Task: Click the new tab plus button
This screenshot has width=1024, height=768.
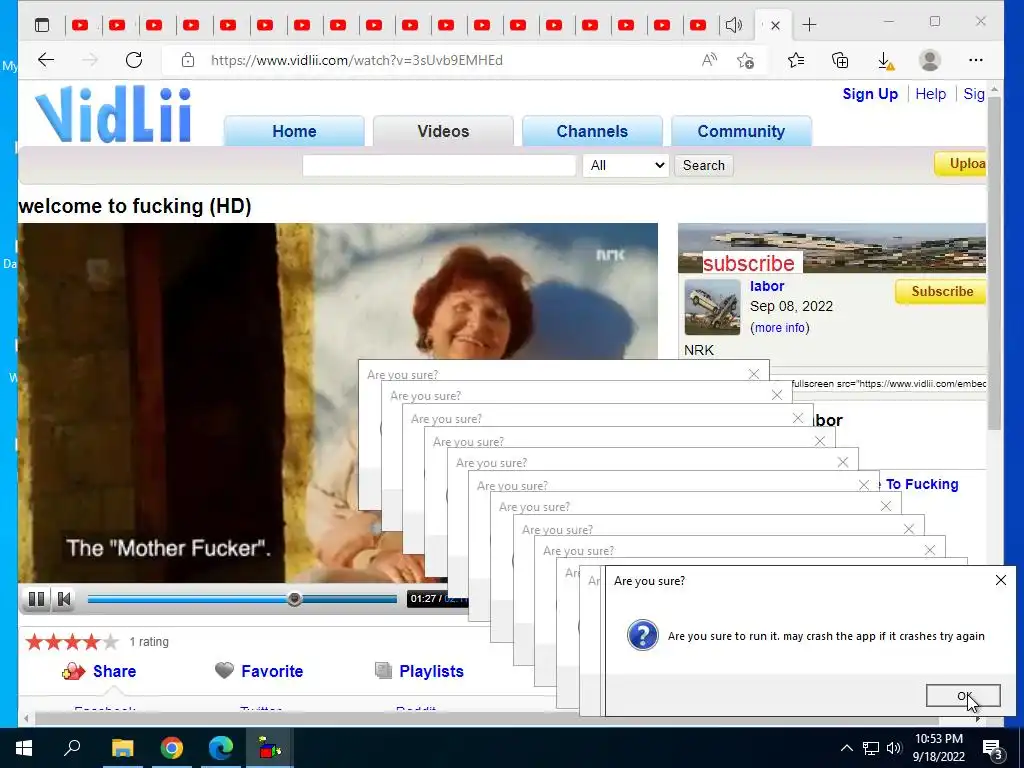Action: tap(809, 25)
